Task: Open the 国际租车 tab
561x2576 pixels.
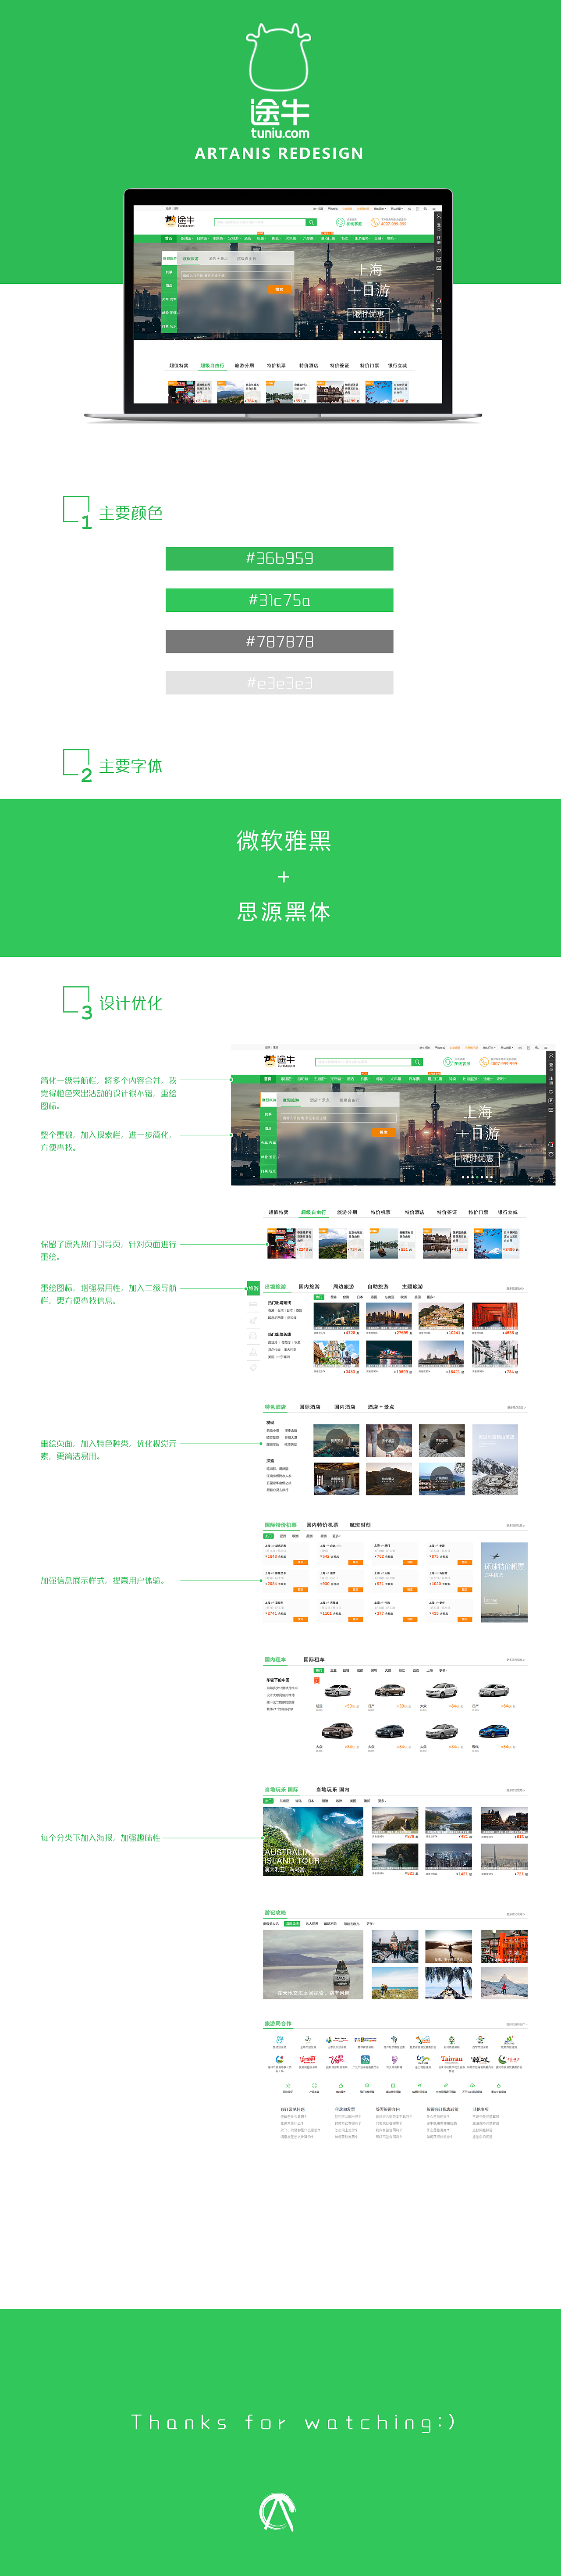Action: pyautogui.click(x=314, y=1660)
